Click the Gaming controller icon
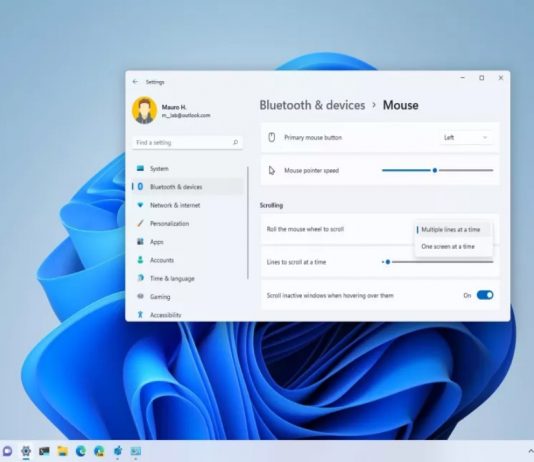The image size is (534, 462). pos(140,296)
